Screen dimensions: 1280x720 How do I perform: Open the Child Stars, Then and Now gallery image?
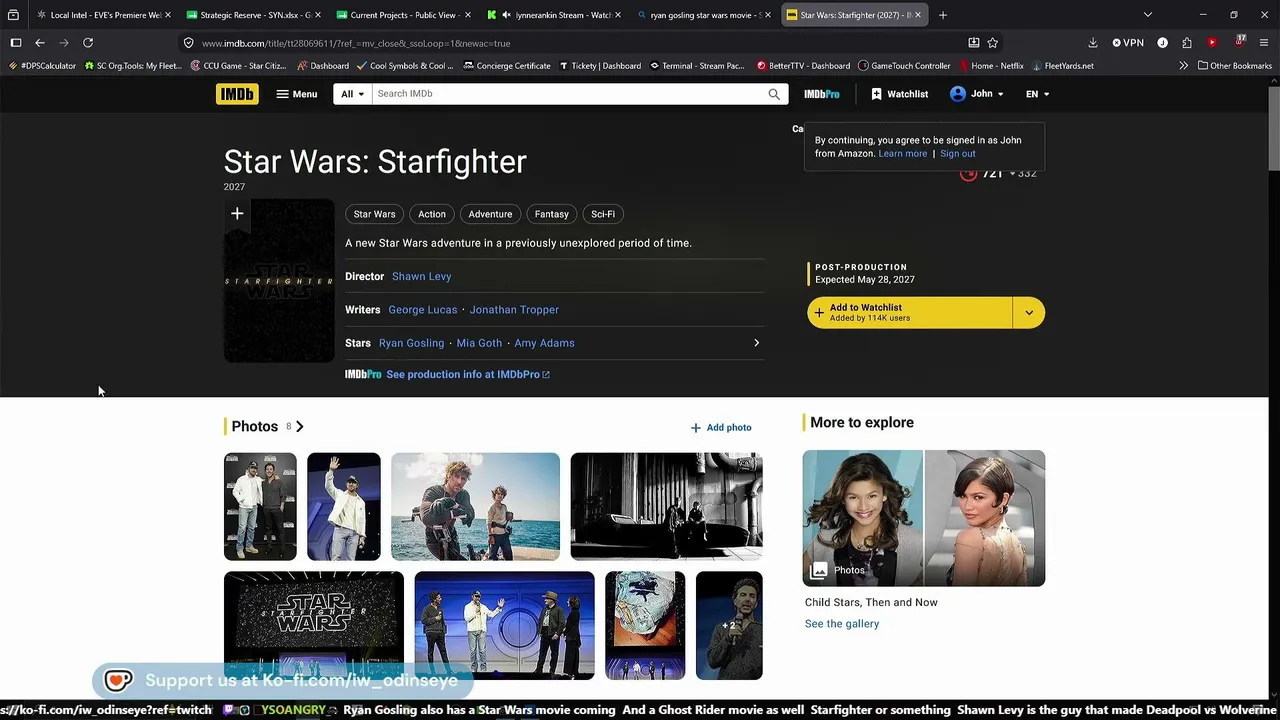(x=924, y=518)
